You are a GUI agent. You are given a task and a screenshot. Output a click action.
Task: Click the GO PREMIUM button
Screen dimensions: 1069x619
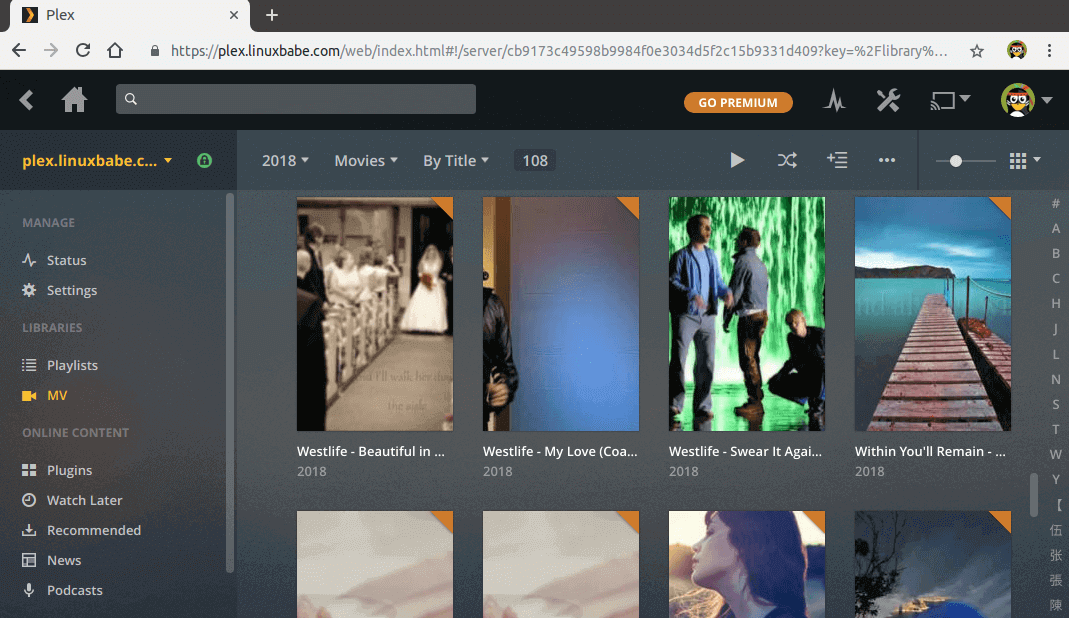pyautogui.click(x=738, y=102)
